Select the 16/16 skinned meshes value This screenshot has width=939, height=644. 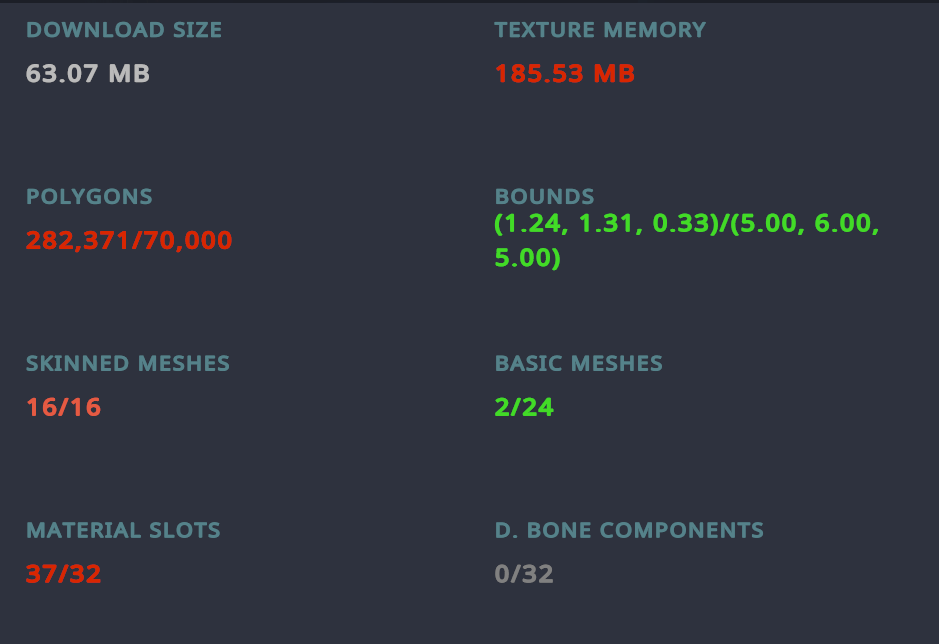pos(63,407)
